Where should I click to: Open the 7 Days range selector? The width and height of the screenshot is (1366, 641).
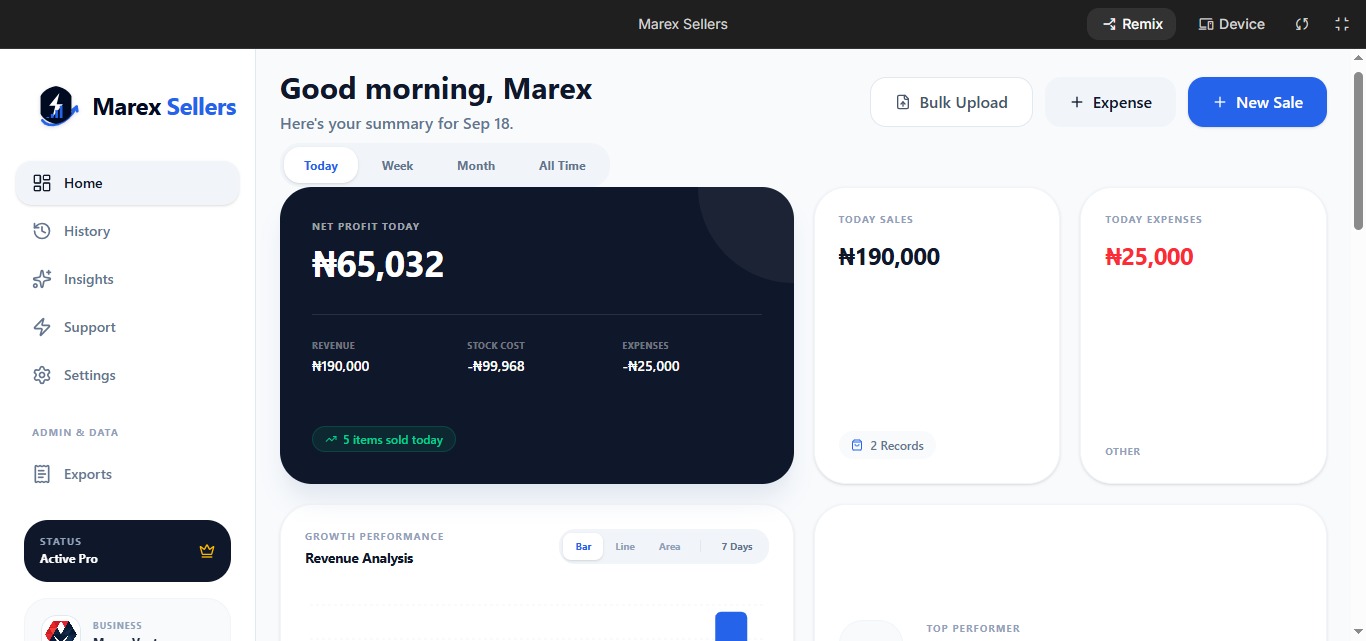click(737, 546)
